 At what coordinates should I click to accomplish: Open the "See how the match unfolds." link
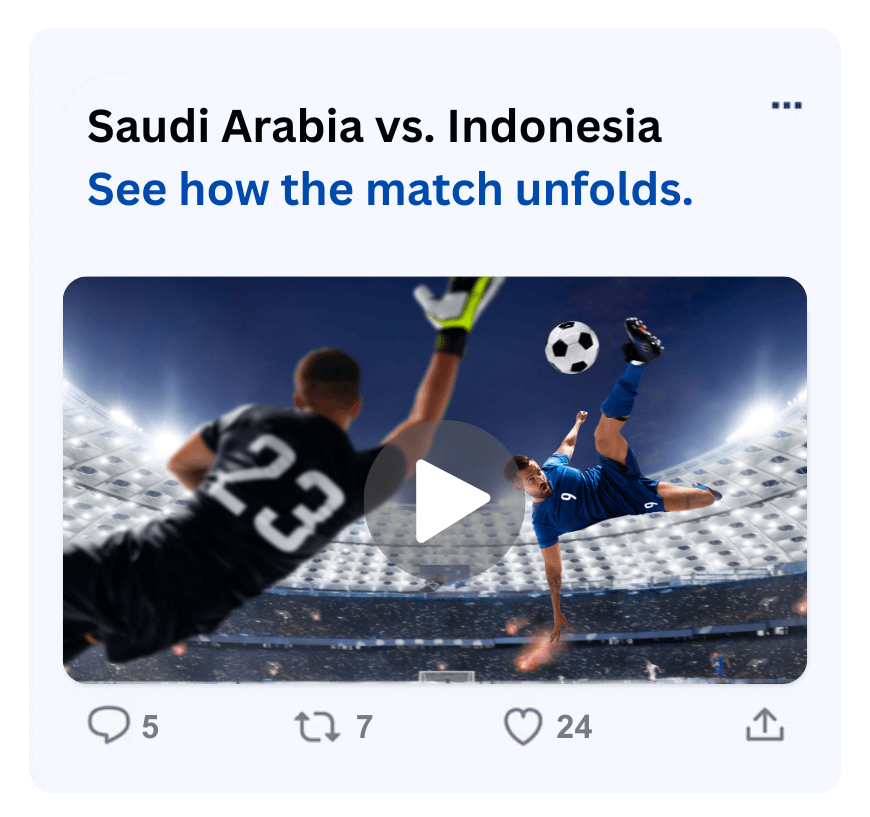pyautogui.click(x=390, y=189)
